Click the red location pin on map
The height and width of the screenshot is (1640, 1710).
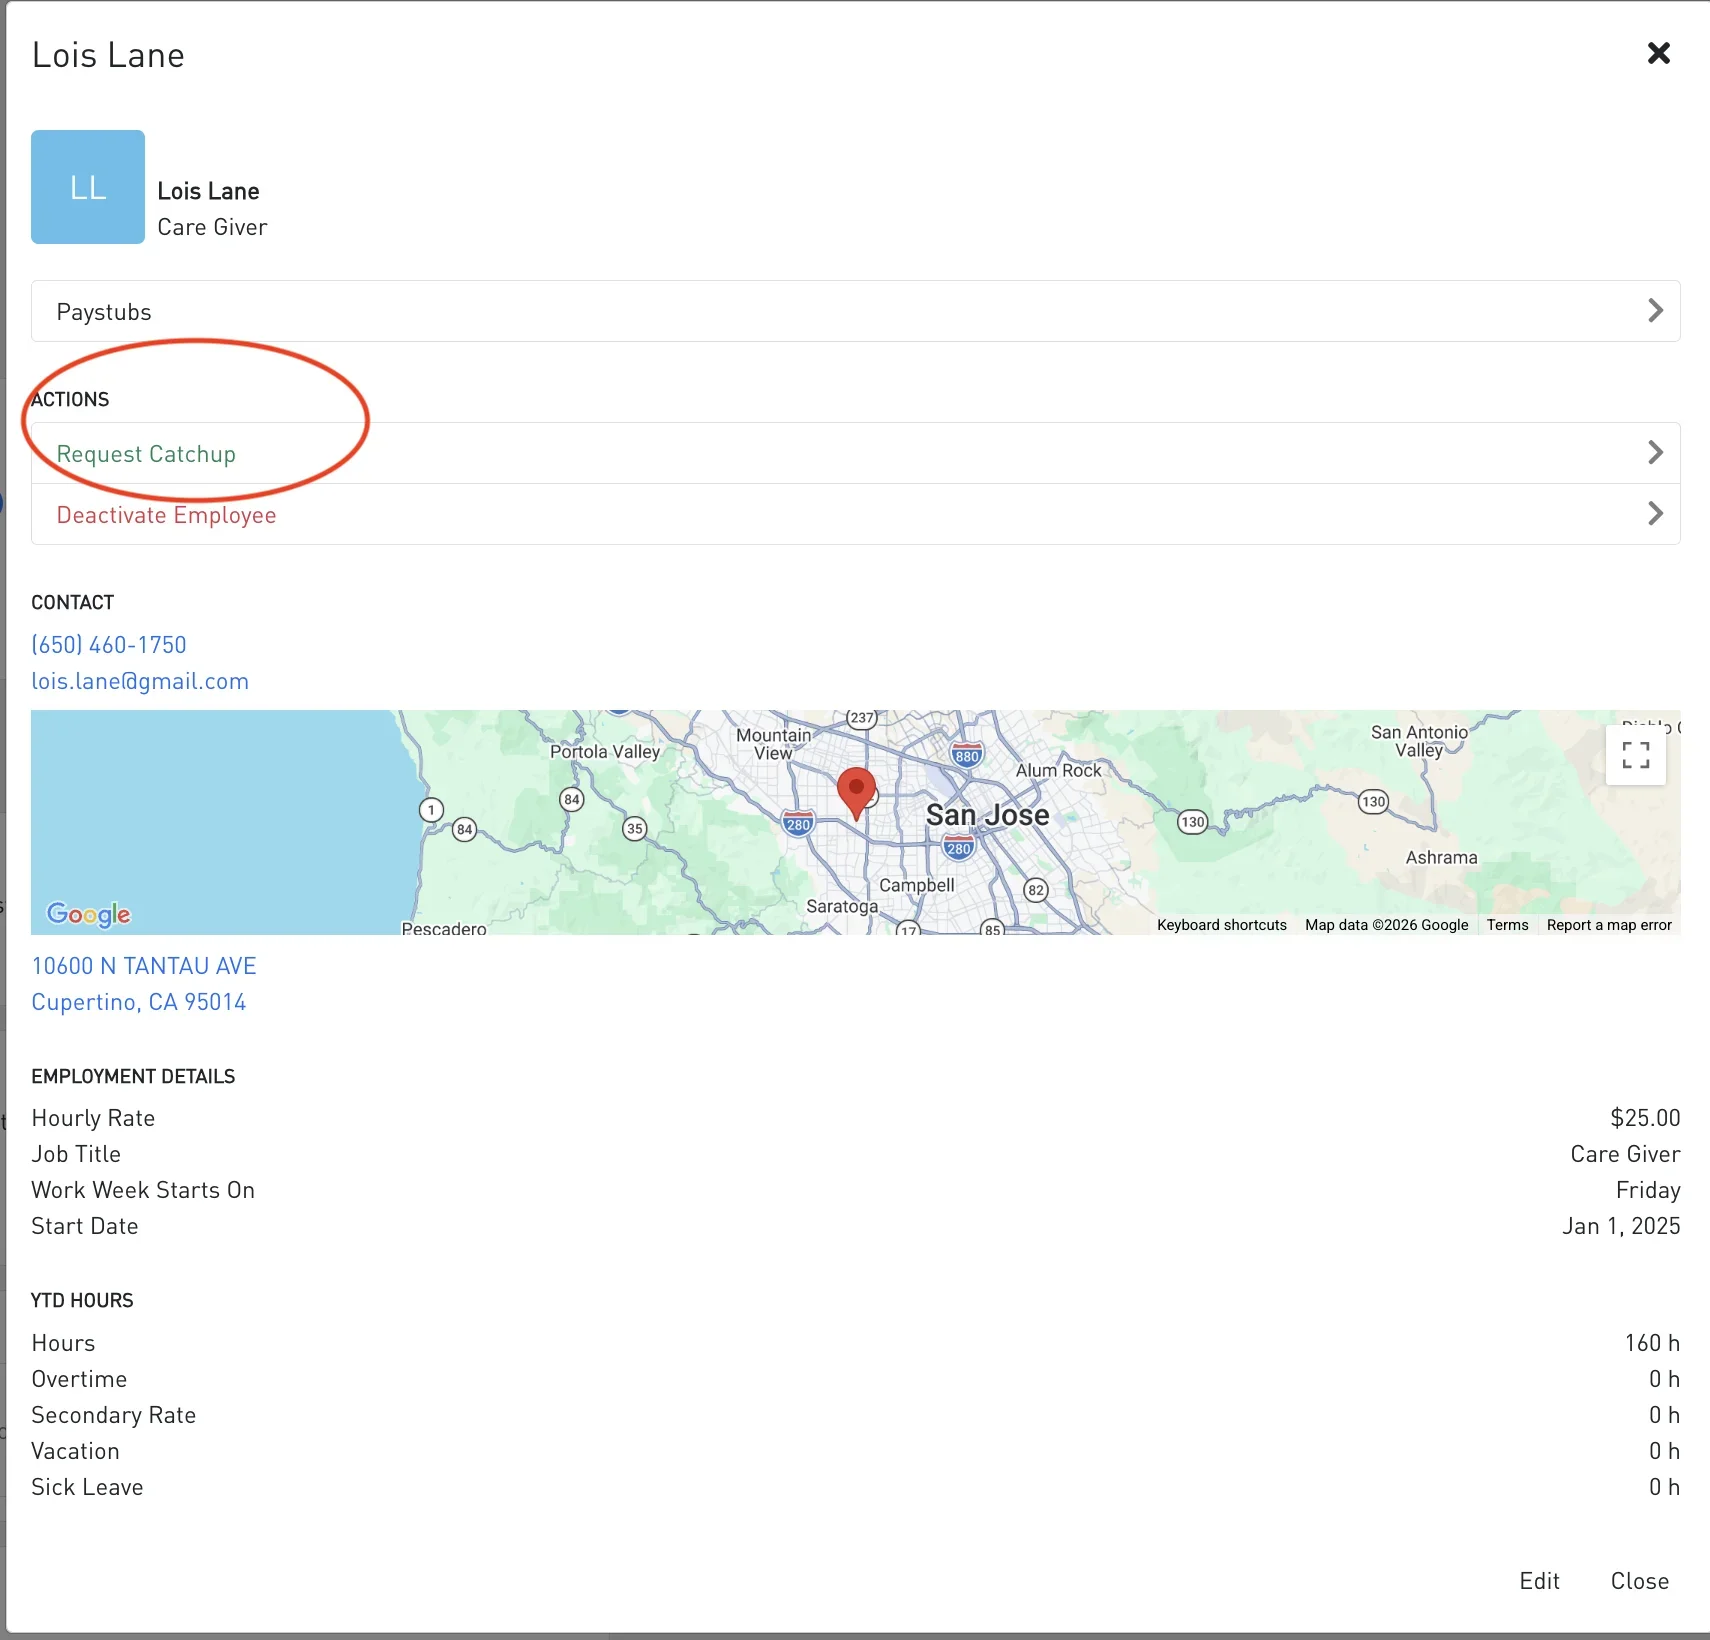click(856, 794)
